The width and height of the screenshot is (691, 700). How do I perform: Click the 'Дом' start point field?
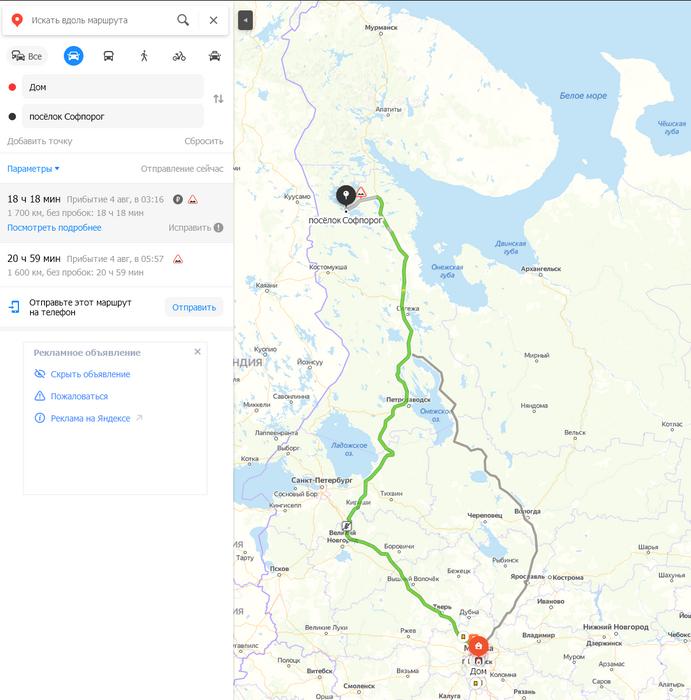(x=113, y=87)
